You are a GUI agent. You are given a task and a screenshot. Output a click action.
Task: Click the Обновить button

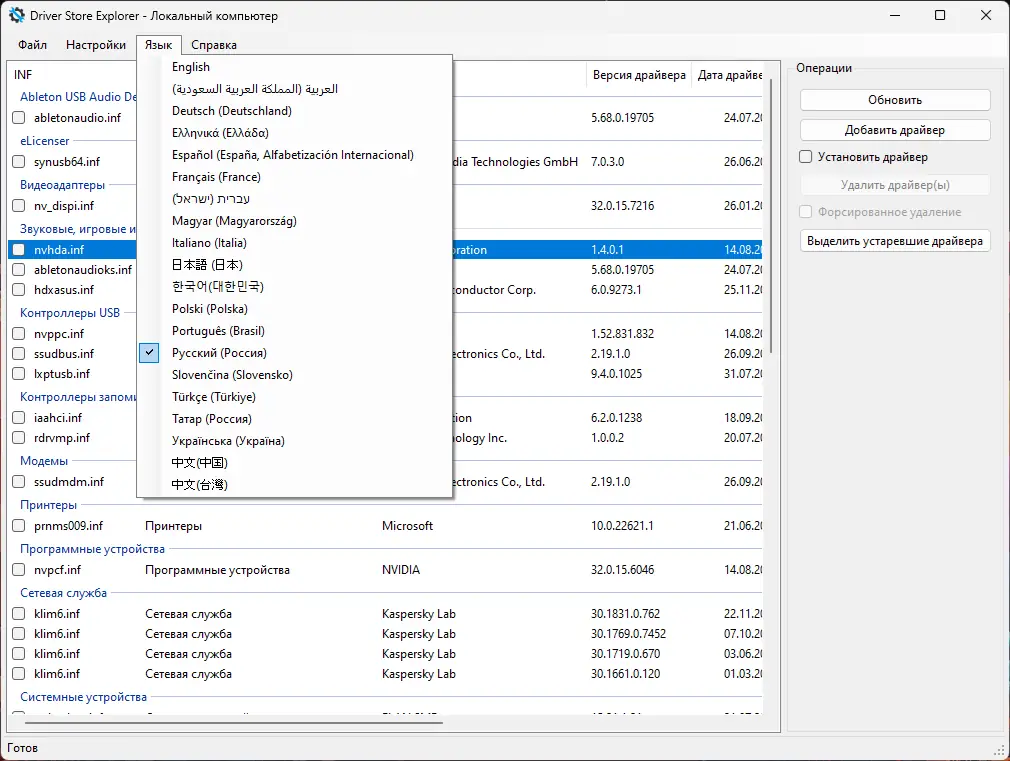894,99
